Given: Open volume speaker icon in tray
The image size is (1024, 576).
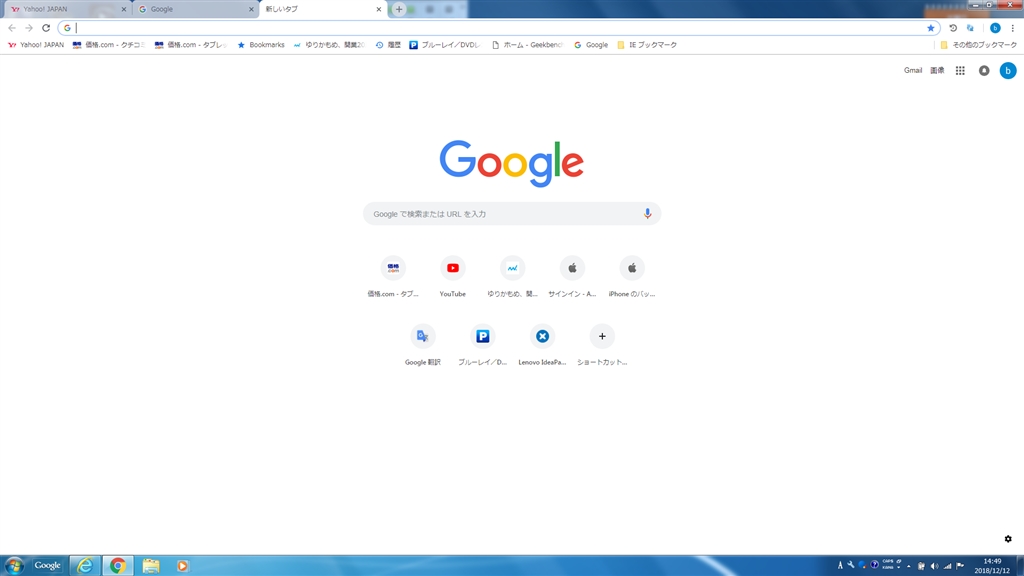Looking at the screenshot, I should click(x=934, y=566).
